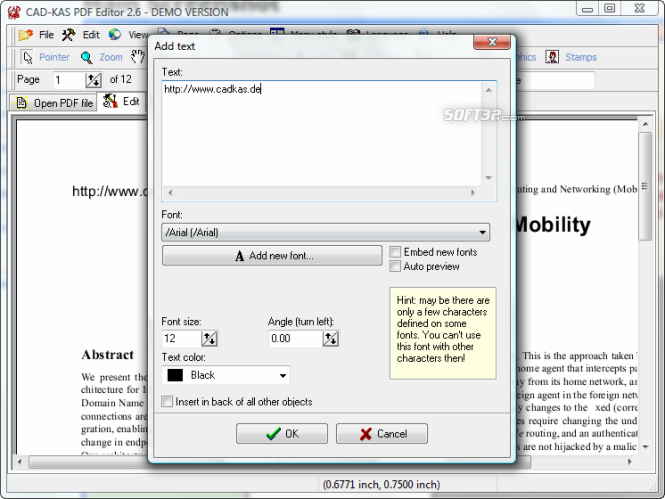Screen dimensions: 665x499
Task: Switch to the Edit tab
Action: point(121,102)
